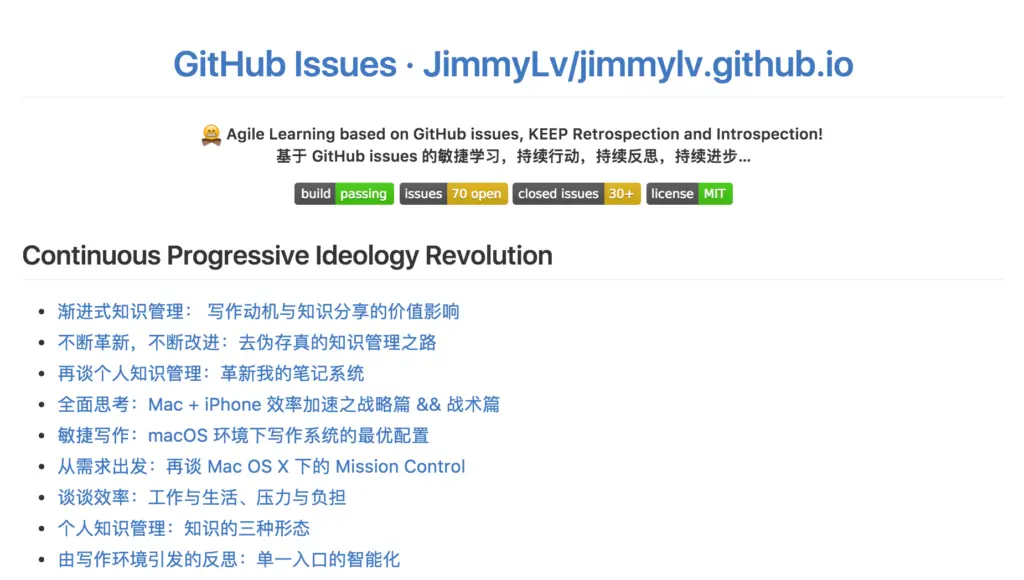Screen dimensions: 1024x580
Task: Click the issues 70 open badge
Action: click(x=453, y=194)
